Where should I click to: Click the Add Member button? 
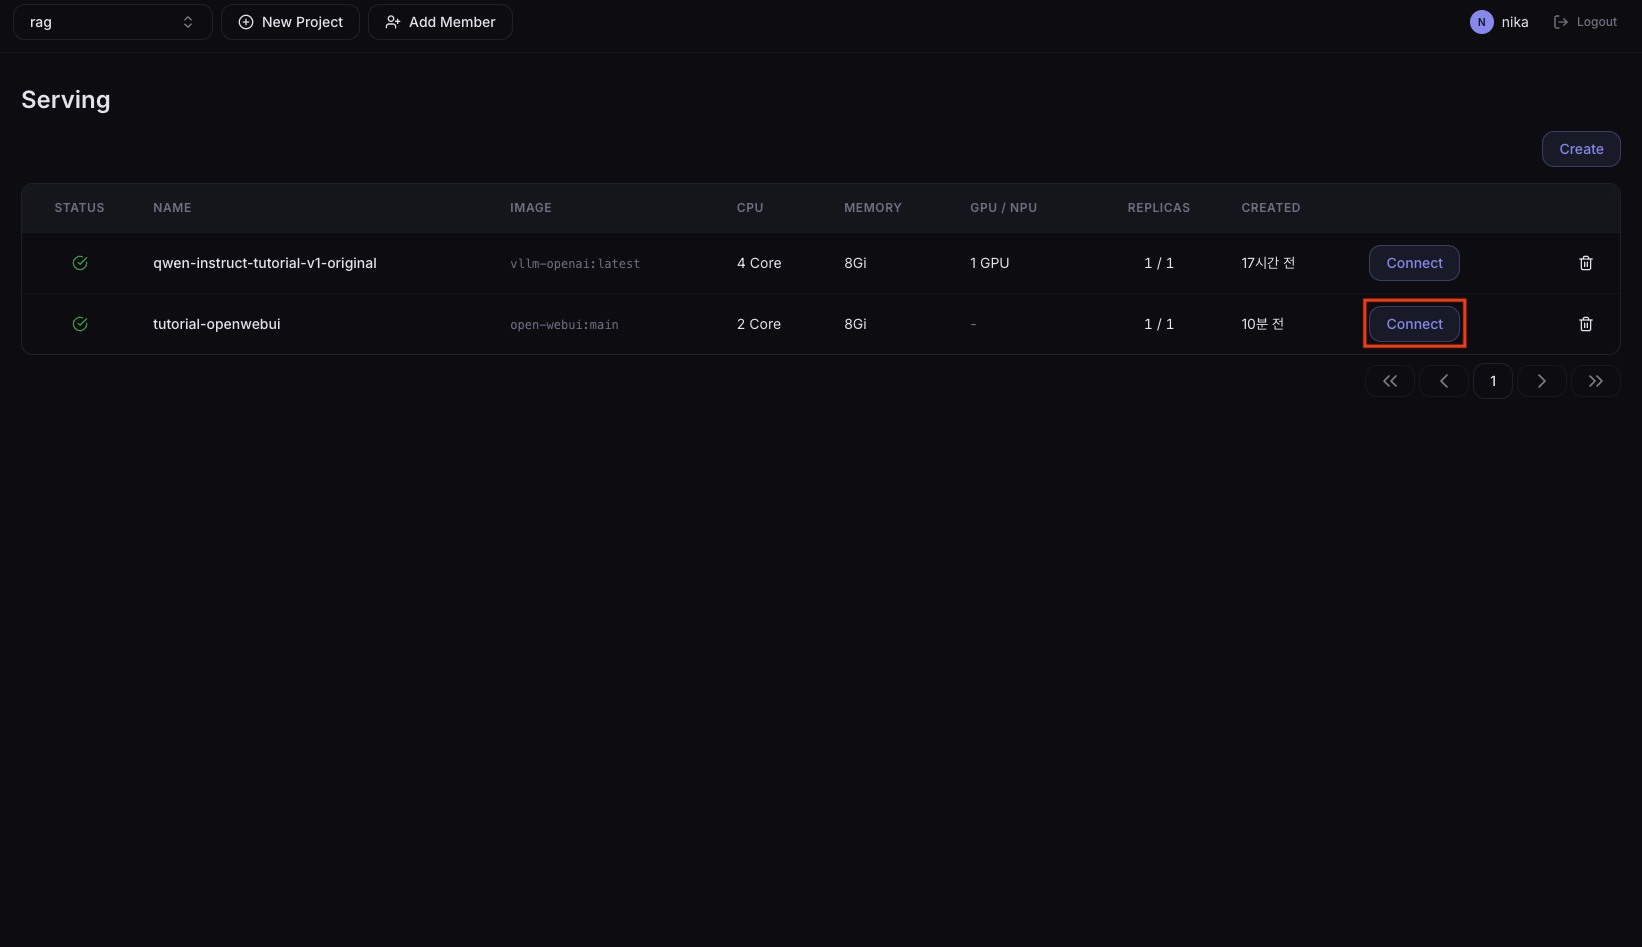pos(440,22)
